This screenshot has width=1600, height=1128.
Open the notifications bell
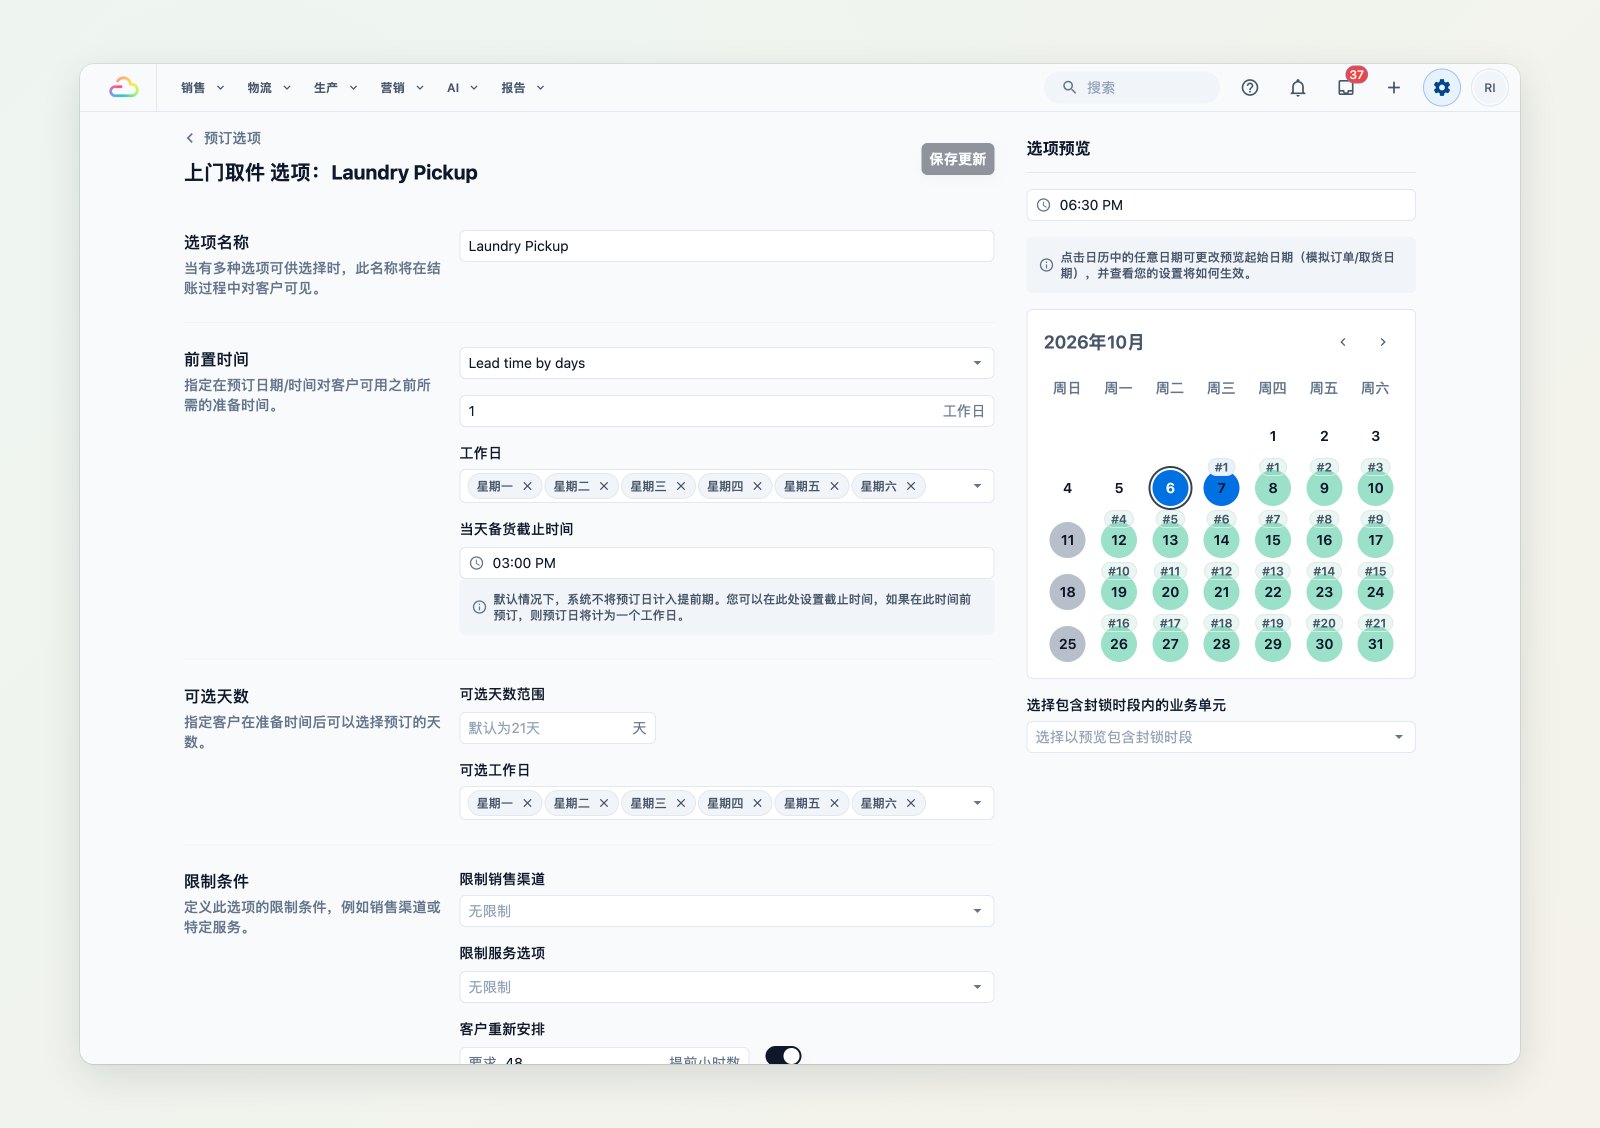click(1298, 88)
